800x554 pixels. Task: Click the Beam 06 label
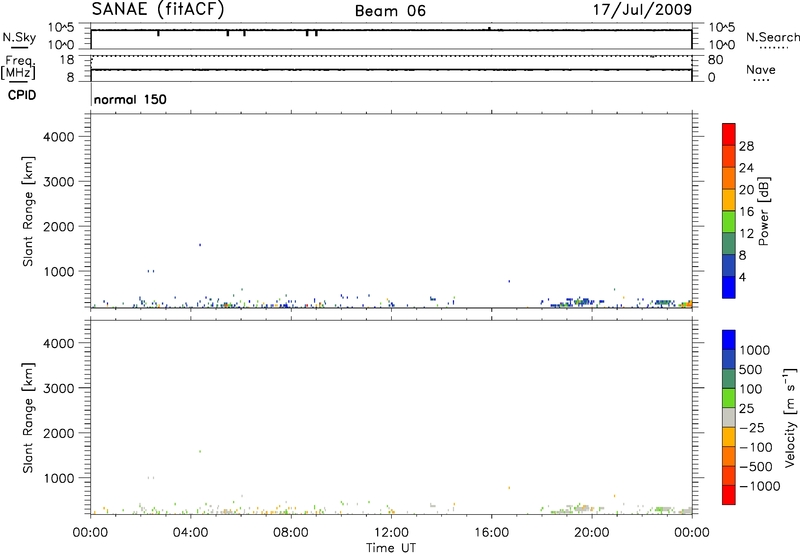click(390, 11)
